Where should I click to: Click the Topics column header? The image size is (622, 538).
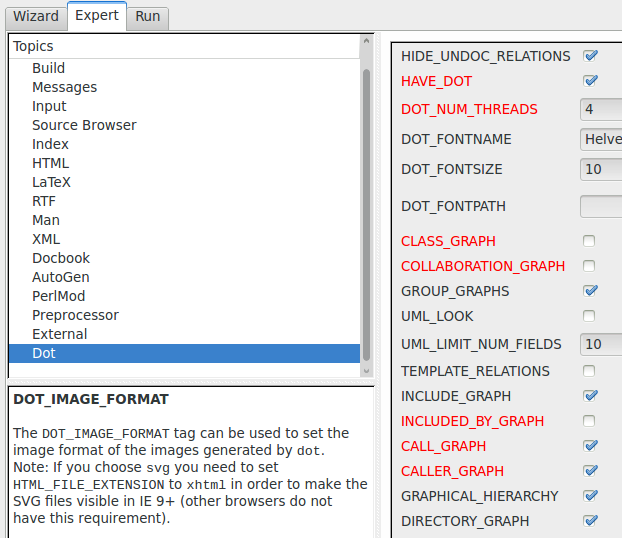184,46
